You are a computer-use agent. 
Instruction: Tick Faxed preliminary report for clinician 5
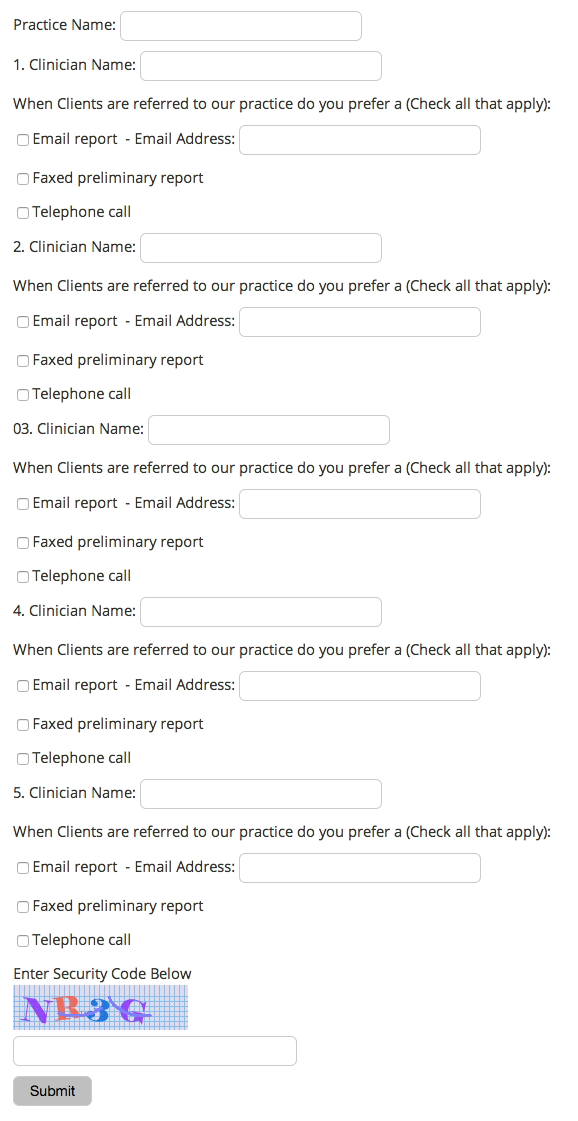23,907
